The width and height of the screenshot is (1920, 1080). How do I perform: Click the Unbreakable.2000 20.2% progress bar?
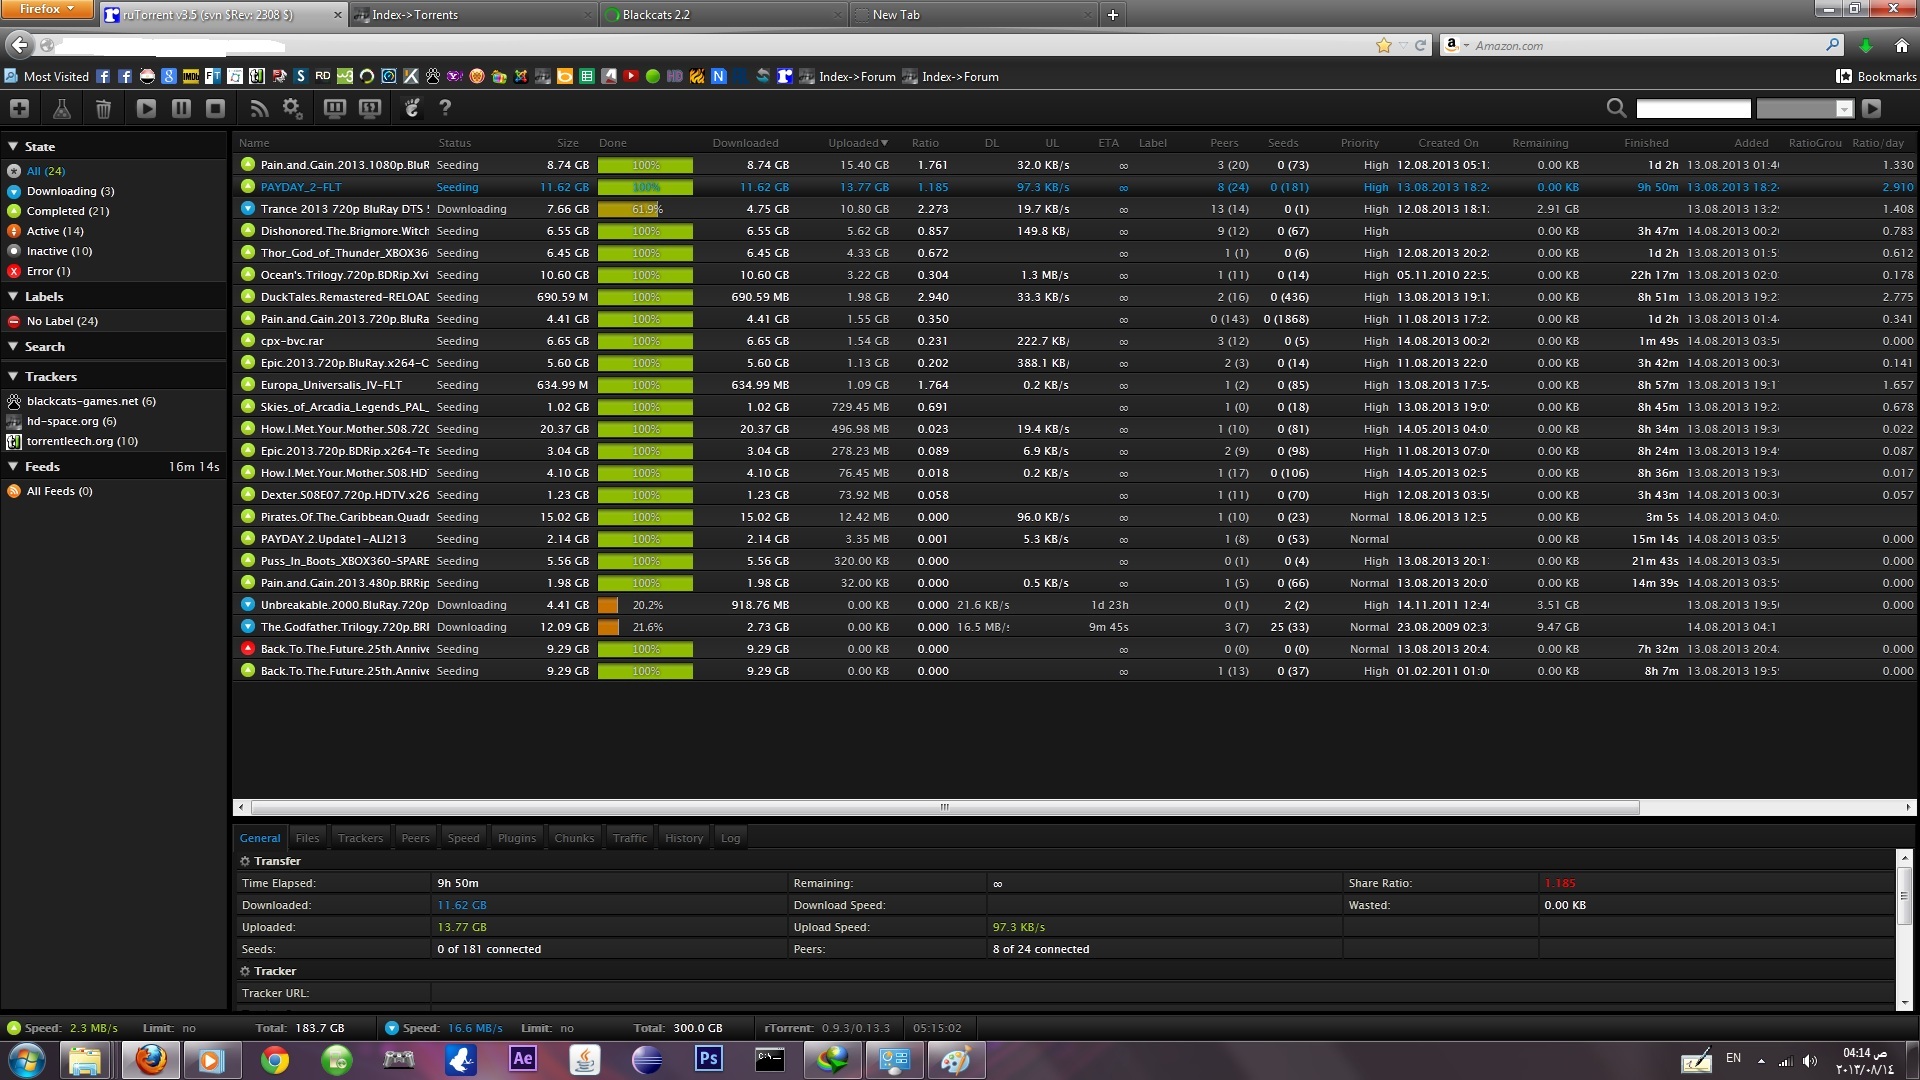pyautogui.click(x=645, y=605)
